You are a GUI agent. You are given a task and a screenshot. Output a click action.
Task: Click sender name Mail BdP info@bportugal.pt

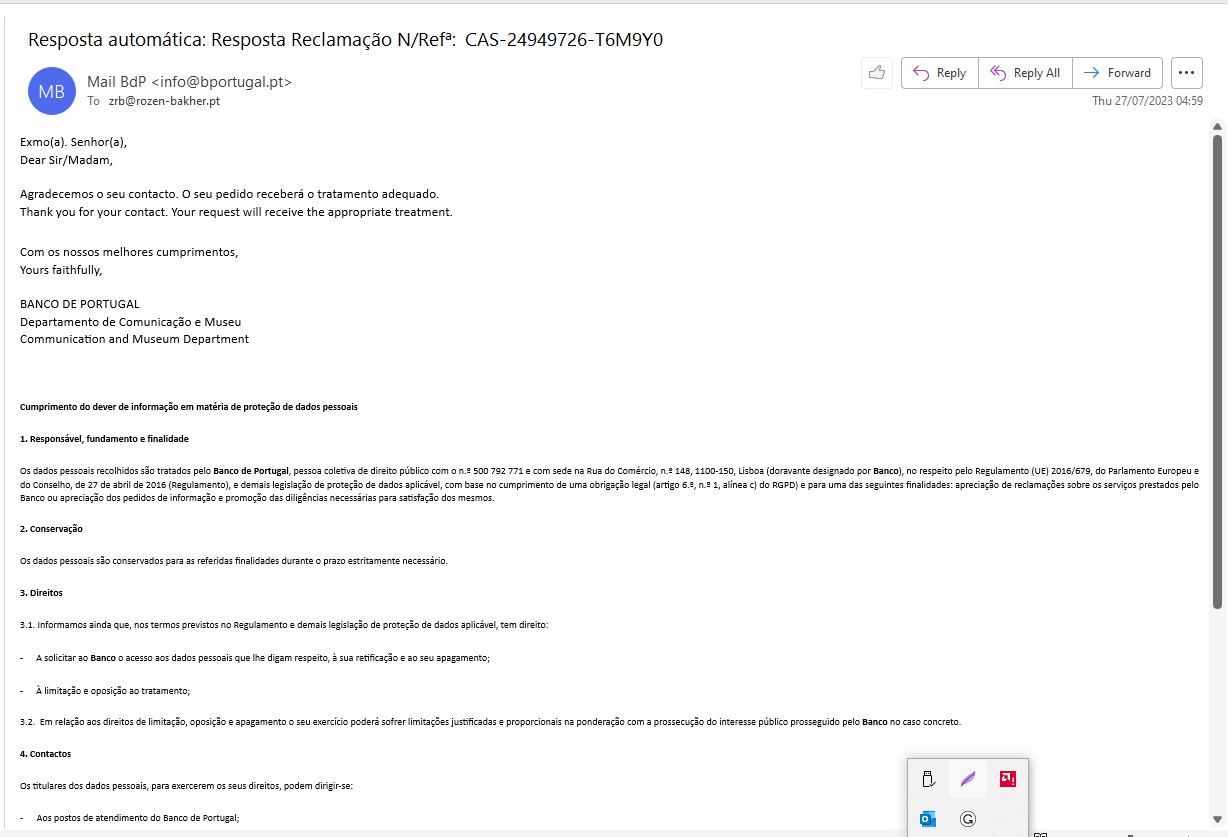click(x=190, y=82)
